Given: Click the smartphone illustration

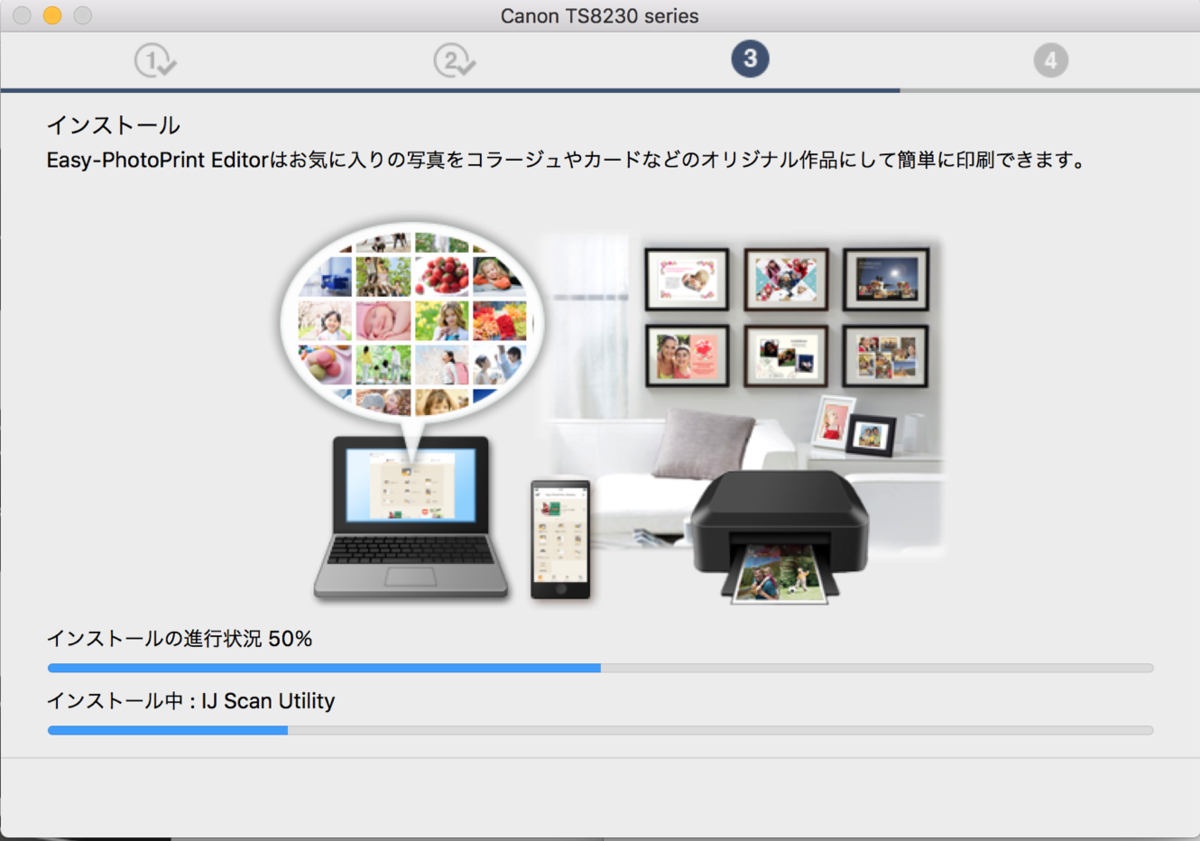Looking at the screenshot, I should [x=560, y=539].
